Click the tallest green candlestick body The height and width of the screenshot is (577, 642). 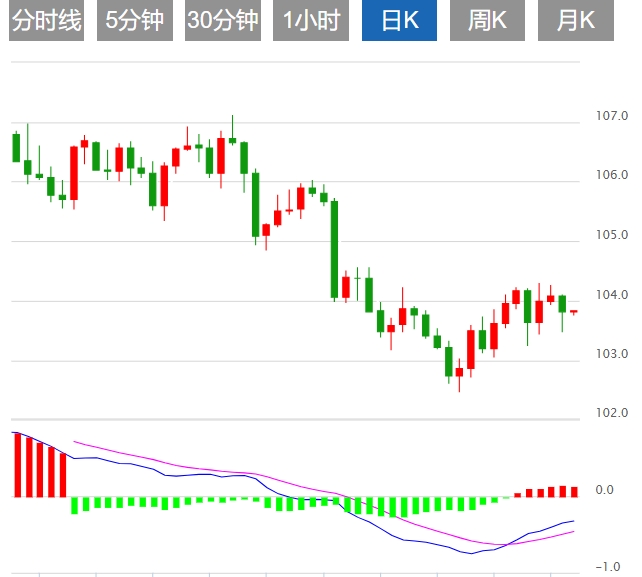point(335,249)
